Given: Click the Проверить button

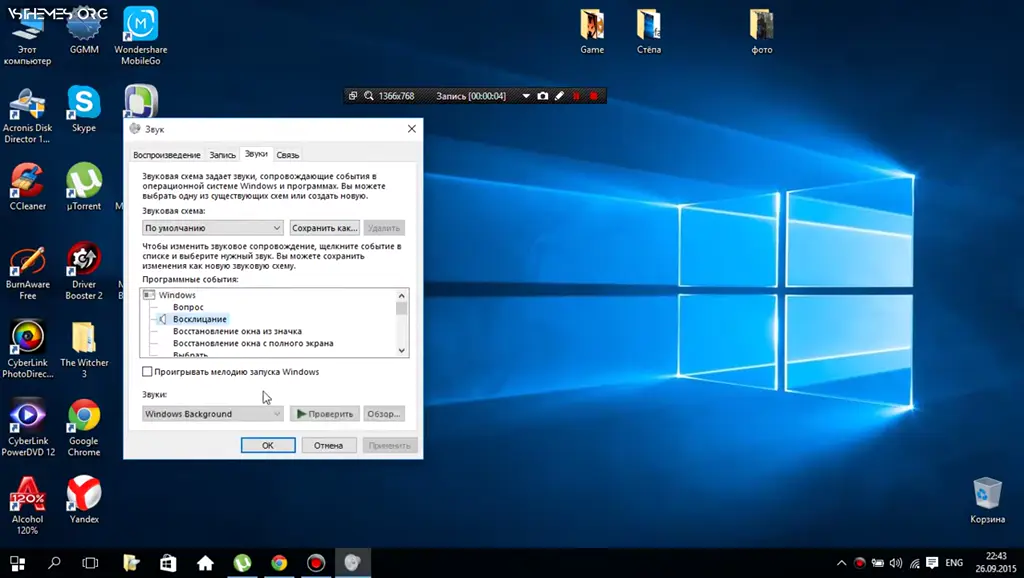Looking at the screenshot, I should 325,414.
